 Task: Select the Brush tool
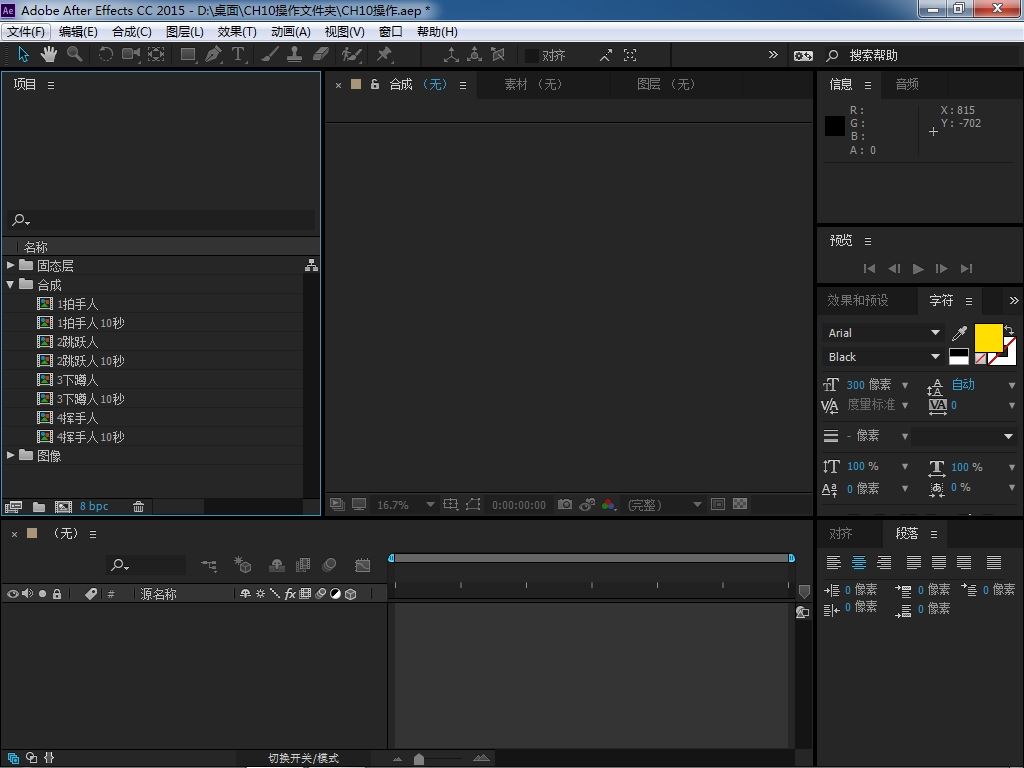270,55
